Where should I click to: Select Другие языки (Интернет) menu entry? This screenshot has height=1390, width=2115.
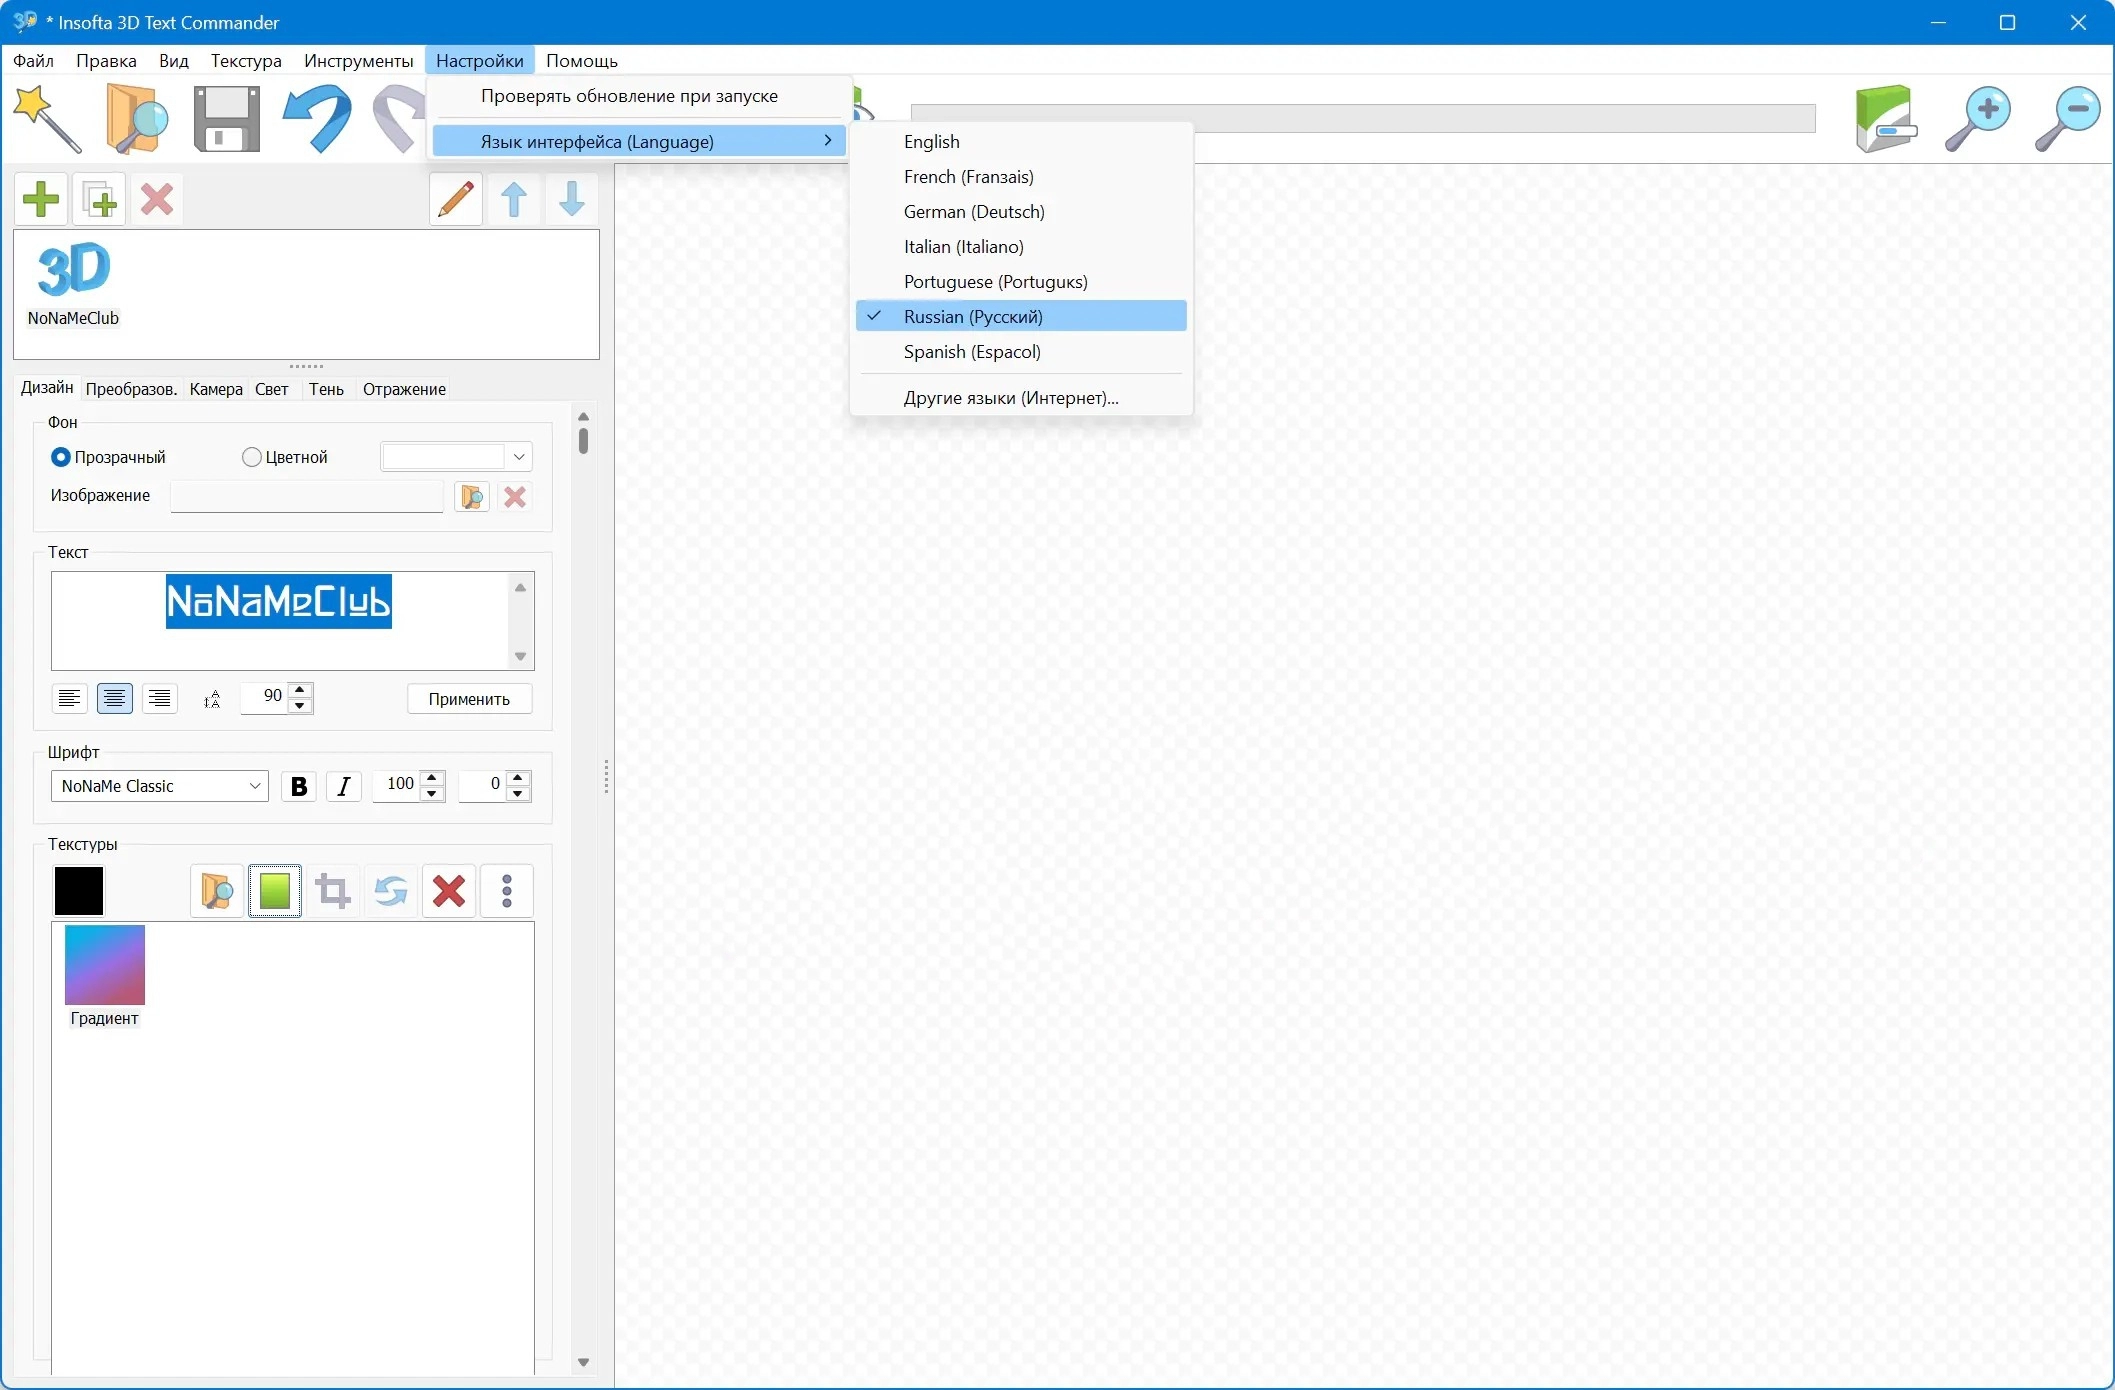tap(1010, 398)
